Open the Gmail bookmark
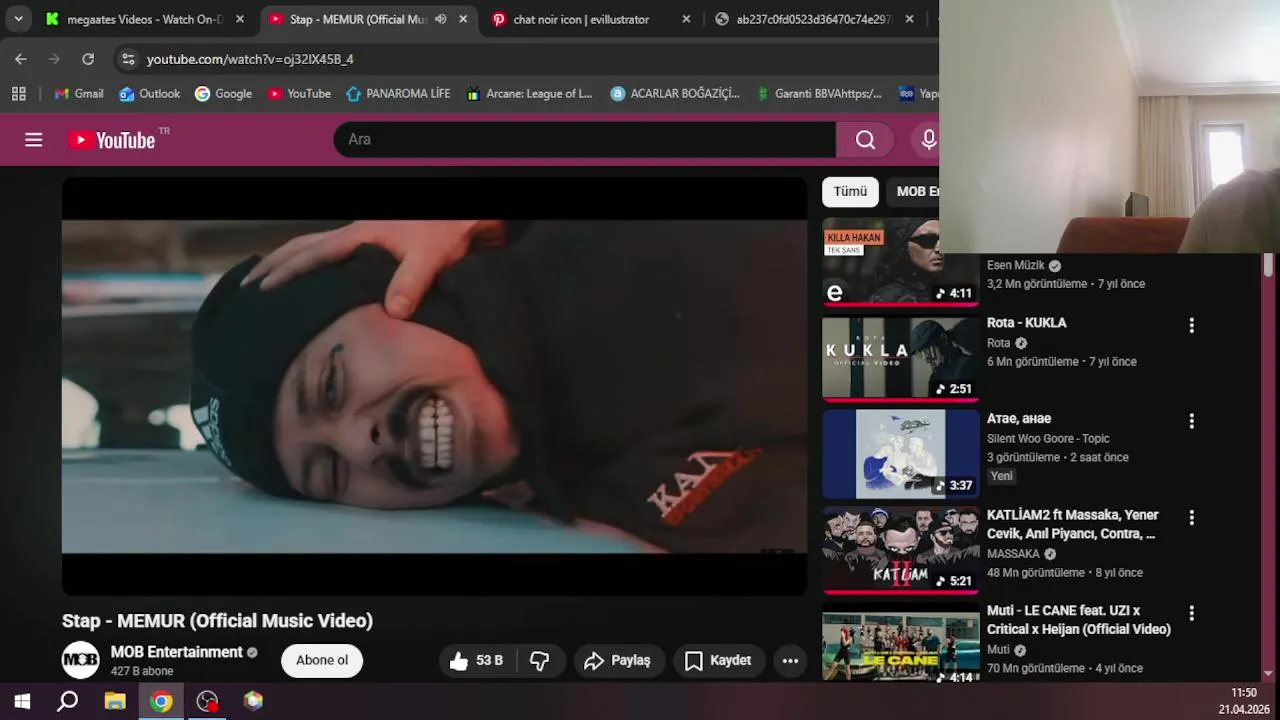The height and width of the screenshot is (720, 1280). tap(79, 94)
